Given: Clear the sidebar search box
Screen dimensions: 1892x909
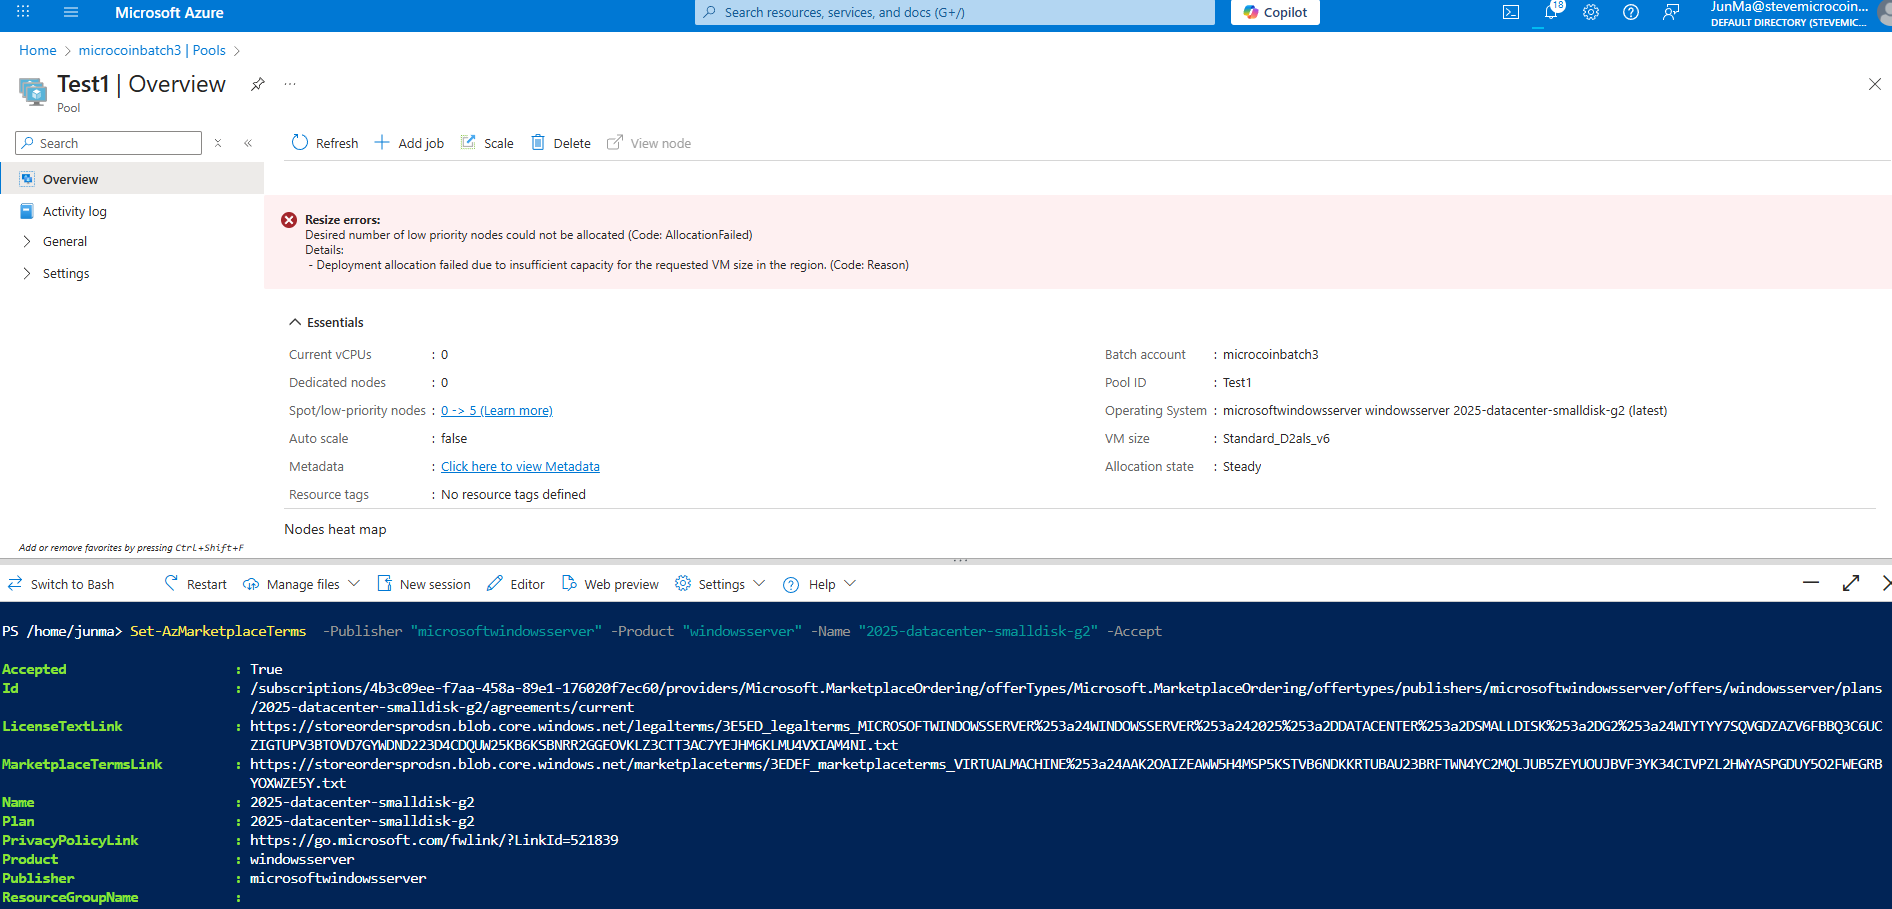Looking at the screenshot, I should tap(218, 143).
